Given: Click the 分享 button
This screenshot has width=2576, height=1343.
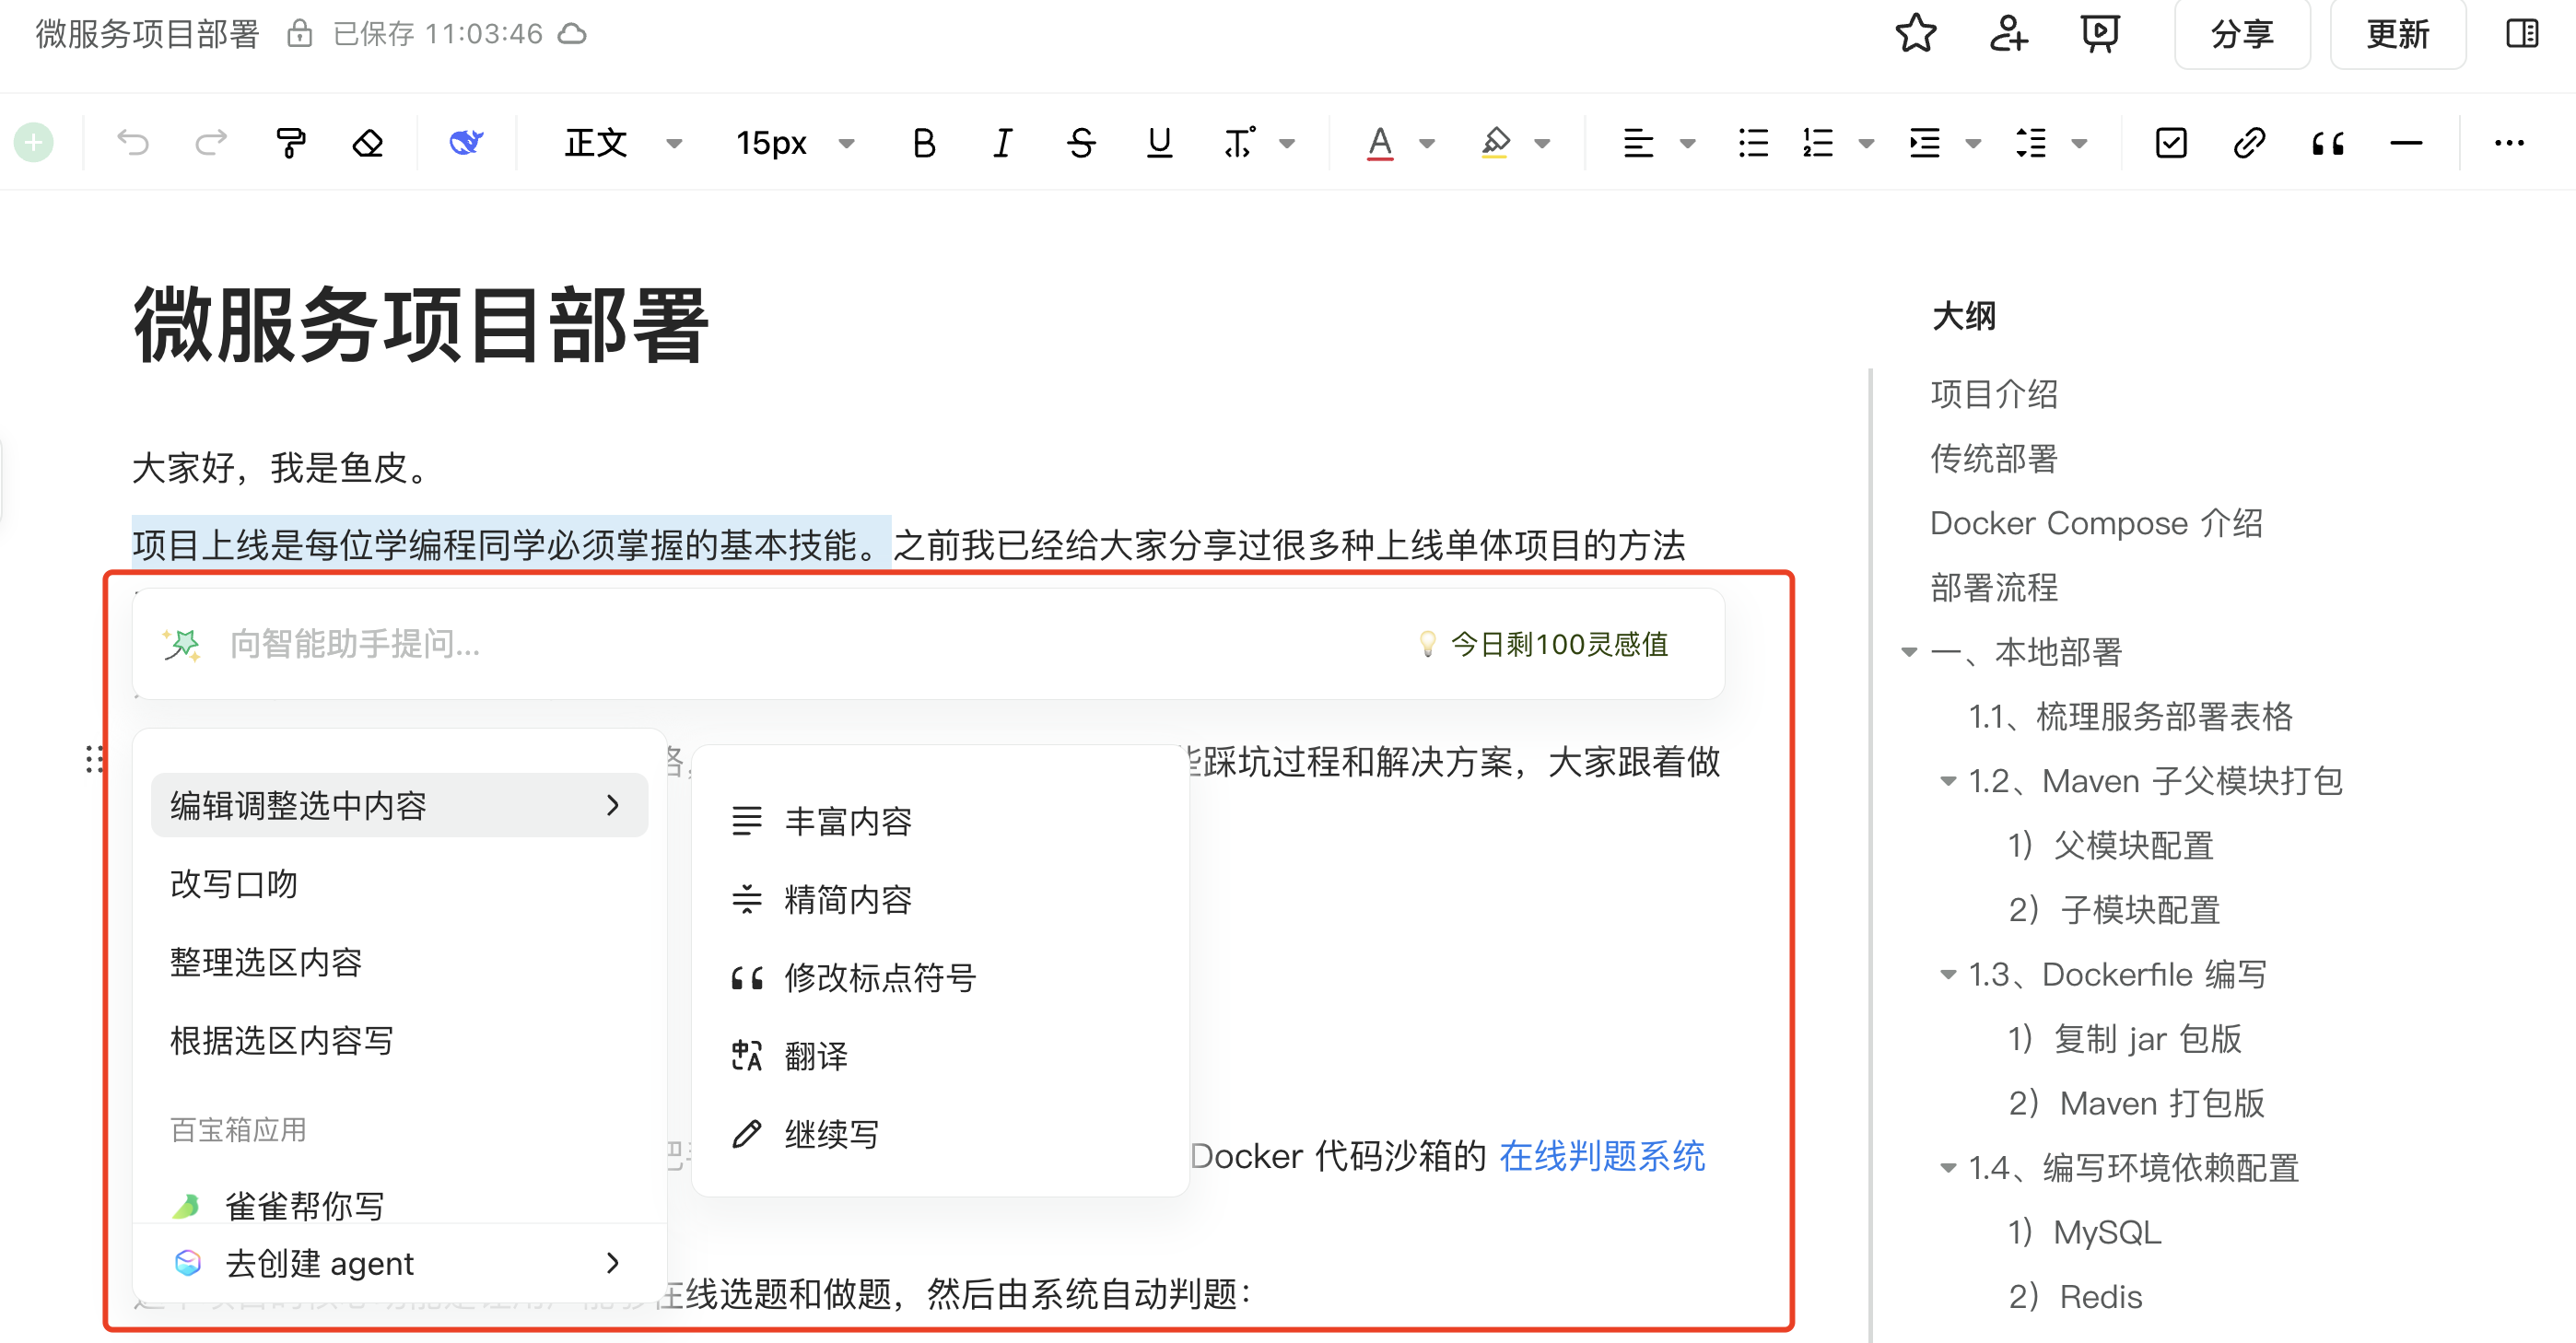Looking at the screenshot, I should [2241, 34].
